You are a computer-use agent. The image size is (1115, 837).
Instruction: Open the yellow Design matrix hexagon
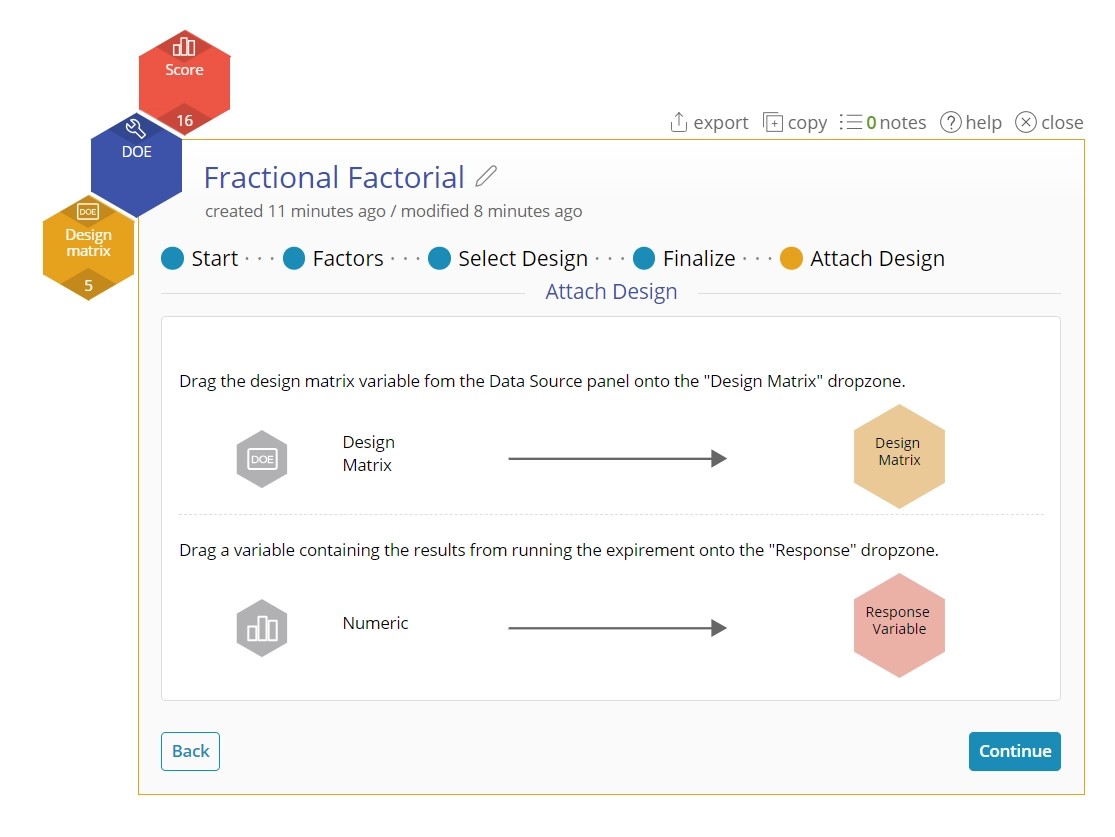[88, 247]
